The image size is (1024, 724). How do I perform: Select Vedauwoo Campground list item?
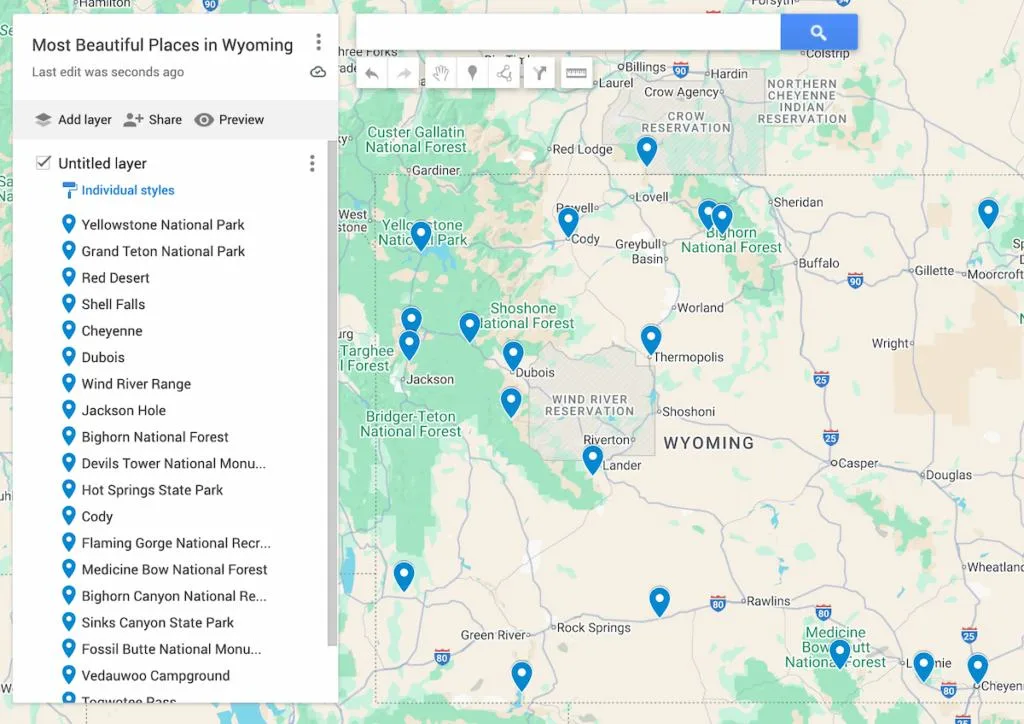pos(155,676)
